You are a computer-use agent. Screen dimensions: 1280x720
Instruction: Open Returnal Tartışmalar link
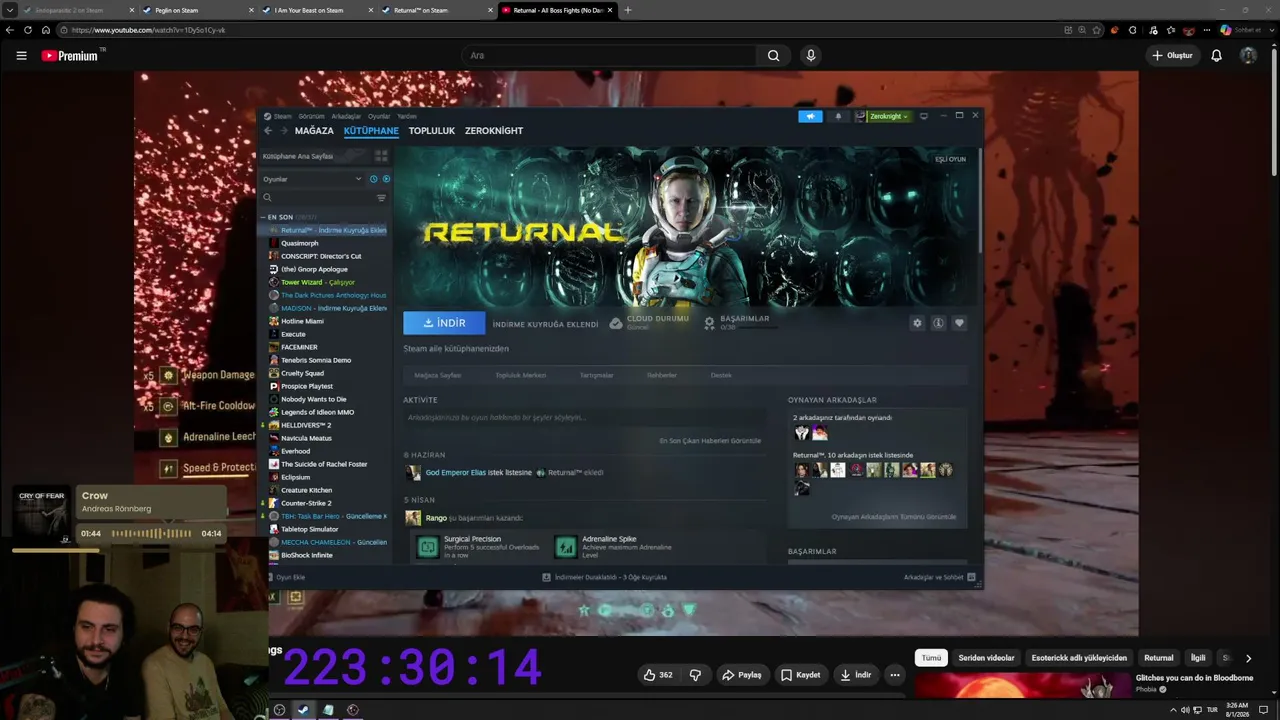pyautogui.click(x=596, y=375)
